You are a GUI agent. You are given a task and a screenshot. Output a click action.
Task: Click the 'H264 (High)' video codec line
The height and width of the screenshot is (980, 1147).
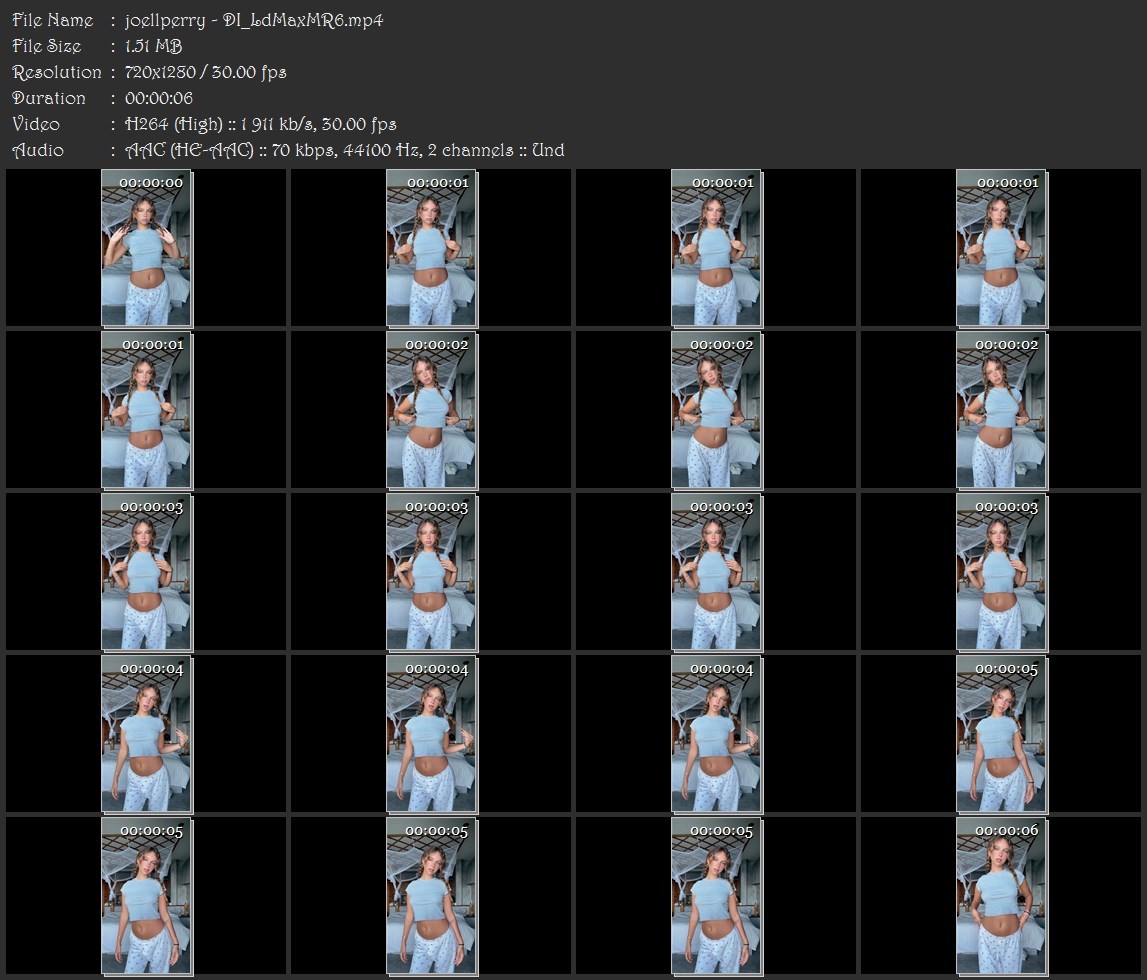pyautogui.click(x=260, y=124)
